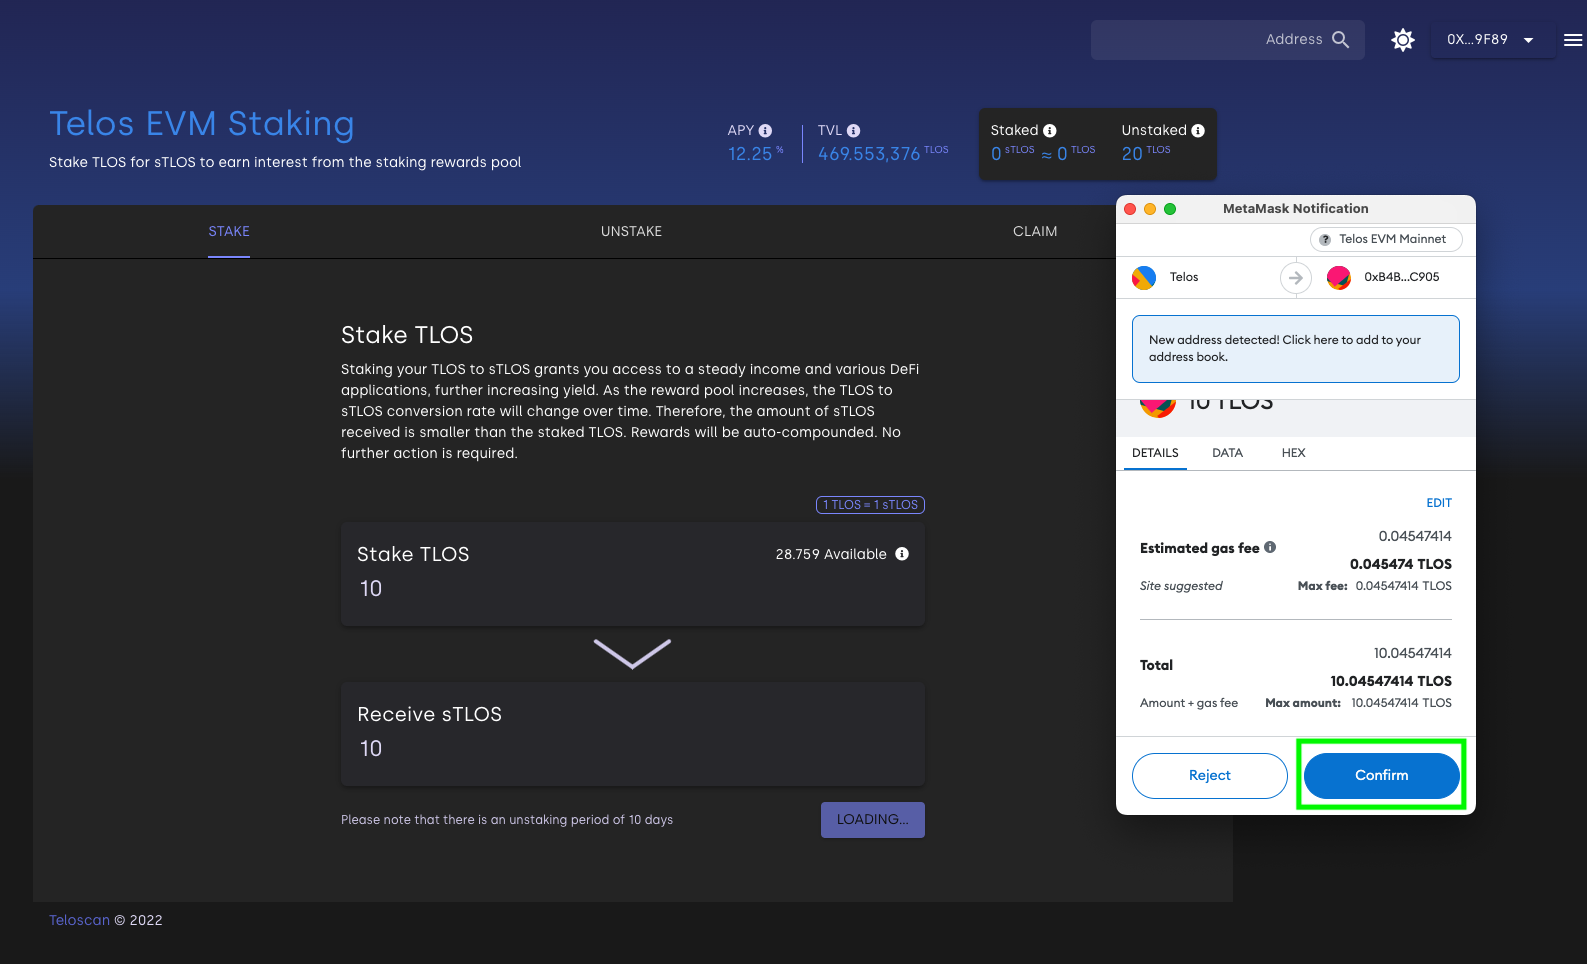Image resolution: width=1587 pixels, height=964 pixels.
Task: Click the APY info icon
Action: tap(766, 131)
